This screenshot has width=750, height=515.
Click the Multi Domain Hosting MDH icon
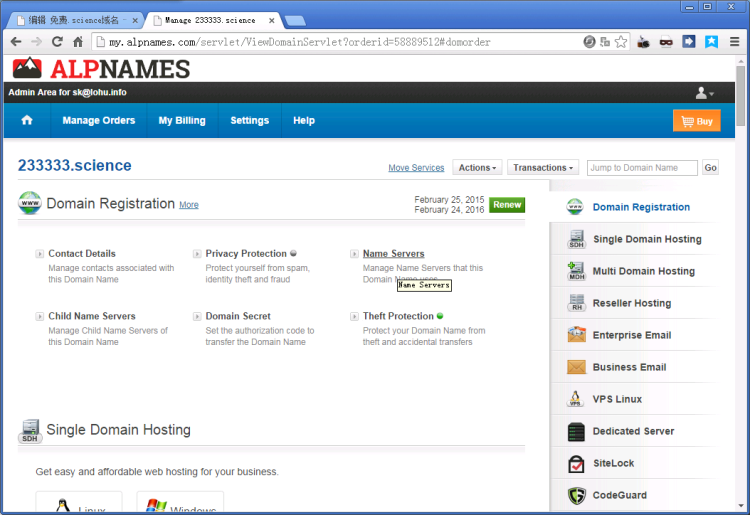(x=576, y=271)
